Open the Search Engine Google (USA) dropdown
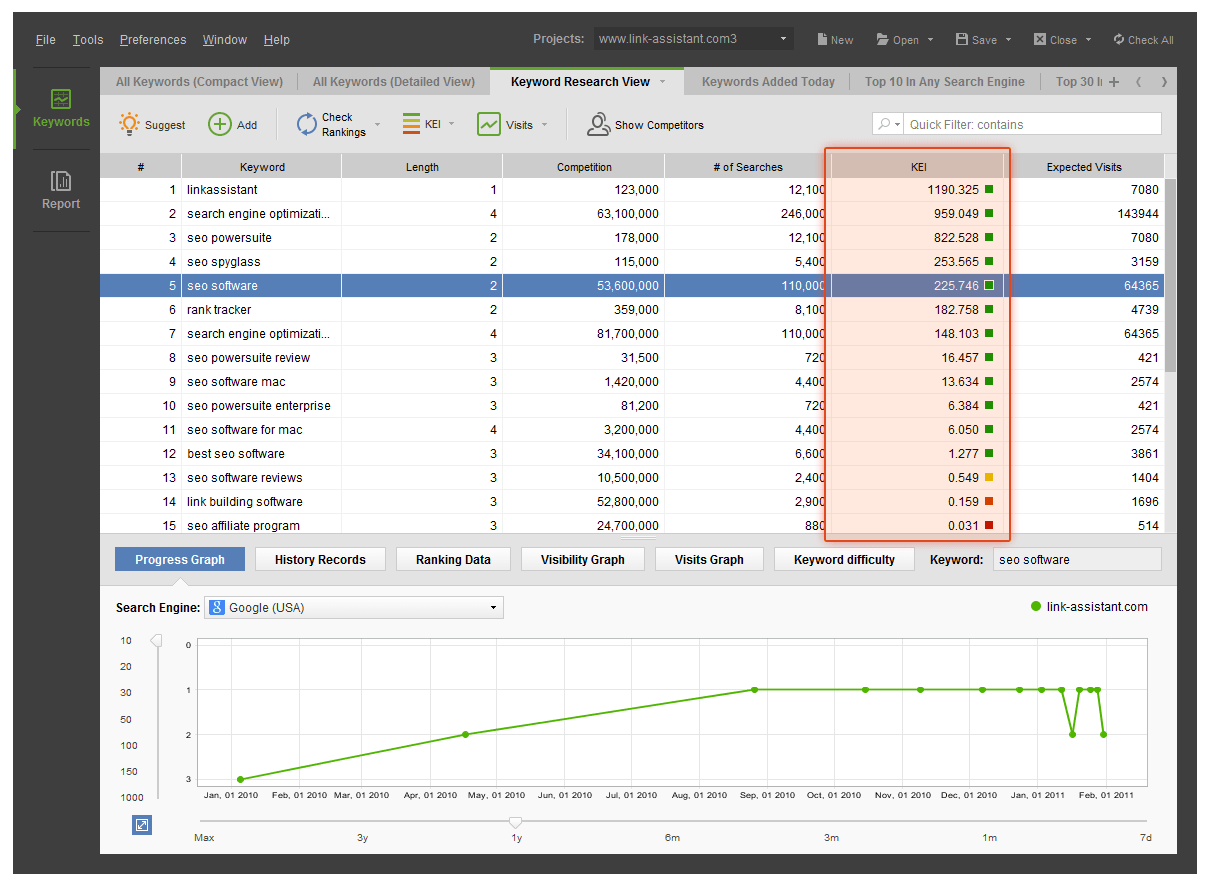Screen dimensions: 1207x886 point(354,607)
